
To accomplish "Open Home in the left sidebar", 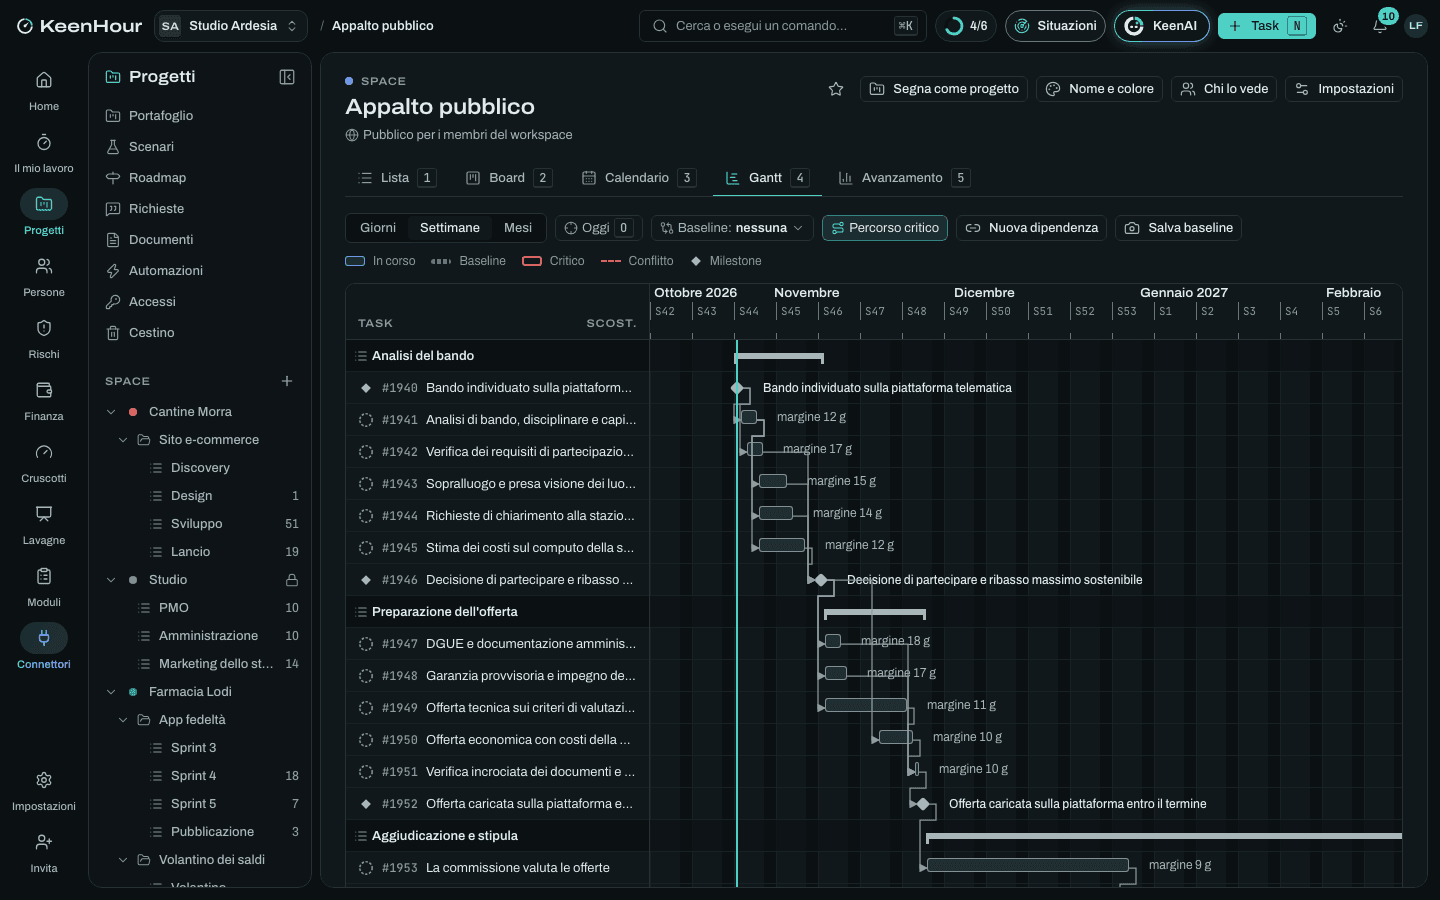I will coord(44,90).
